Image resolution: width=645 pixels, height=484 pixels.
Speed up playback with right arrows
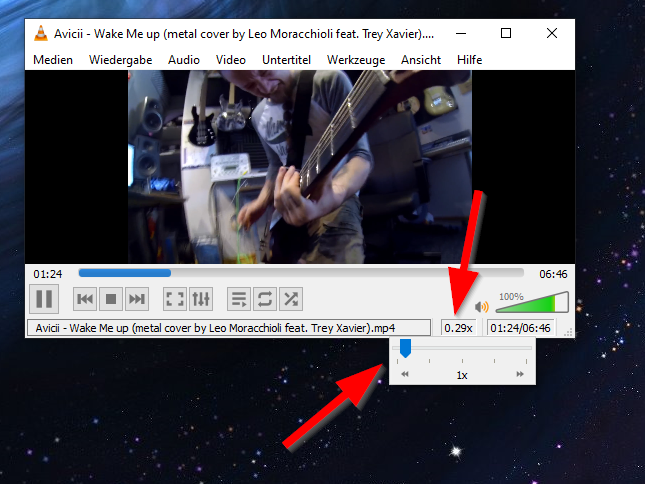(520, 374)
